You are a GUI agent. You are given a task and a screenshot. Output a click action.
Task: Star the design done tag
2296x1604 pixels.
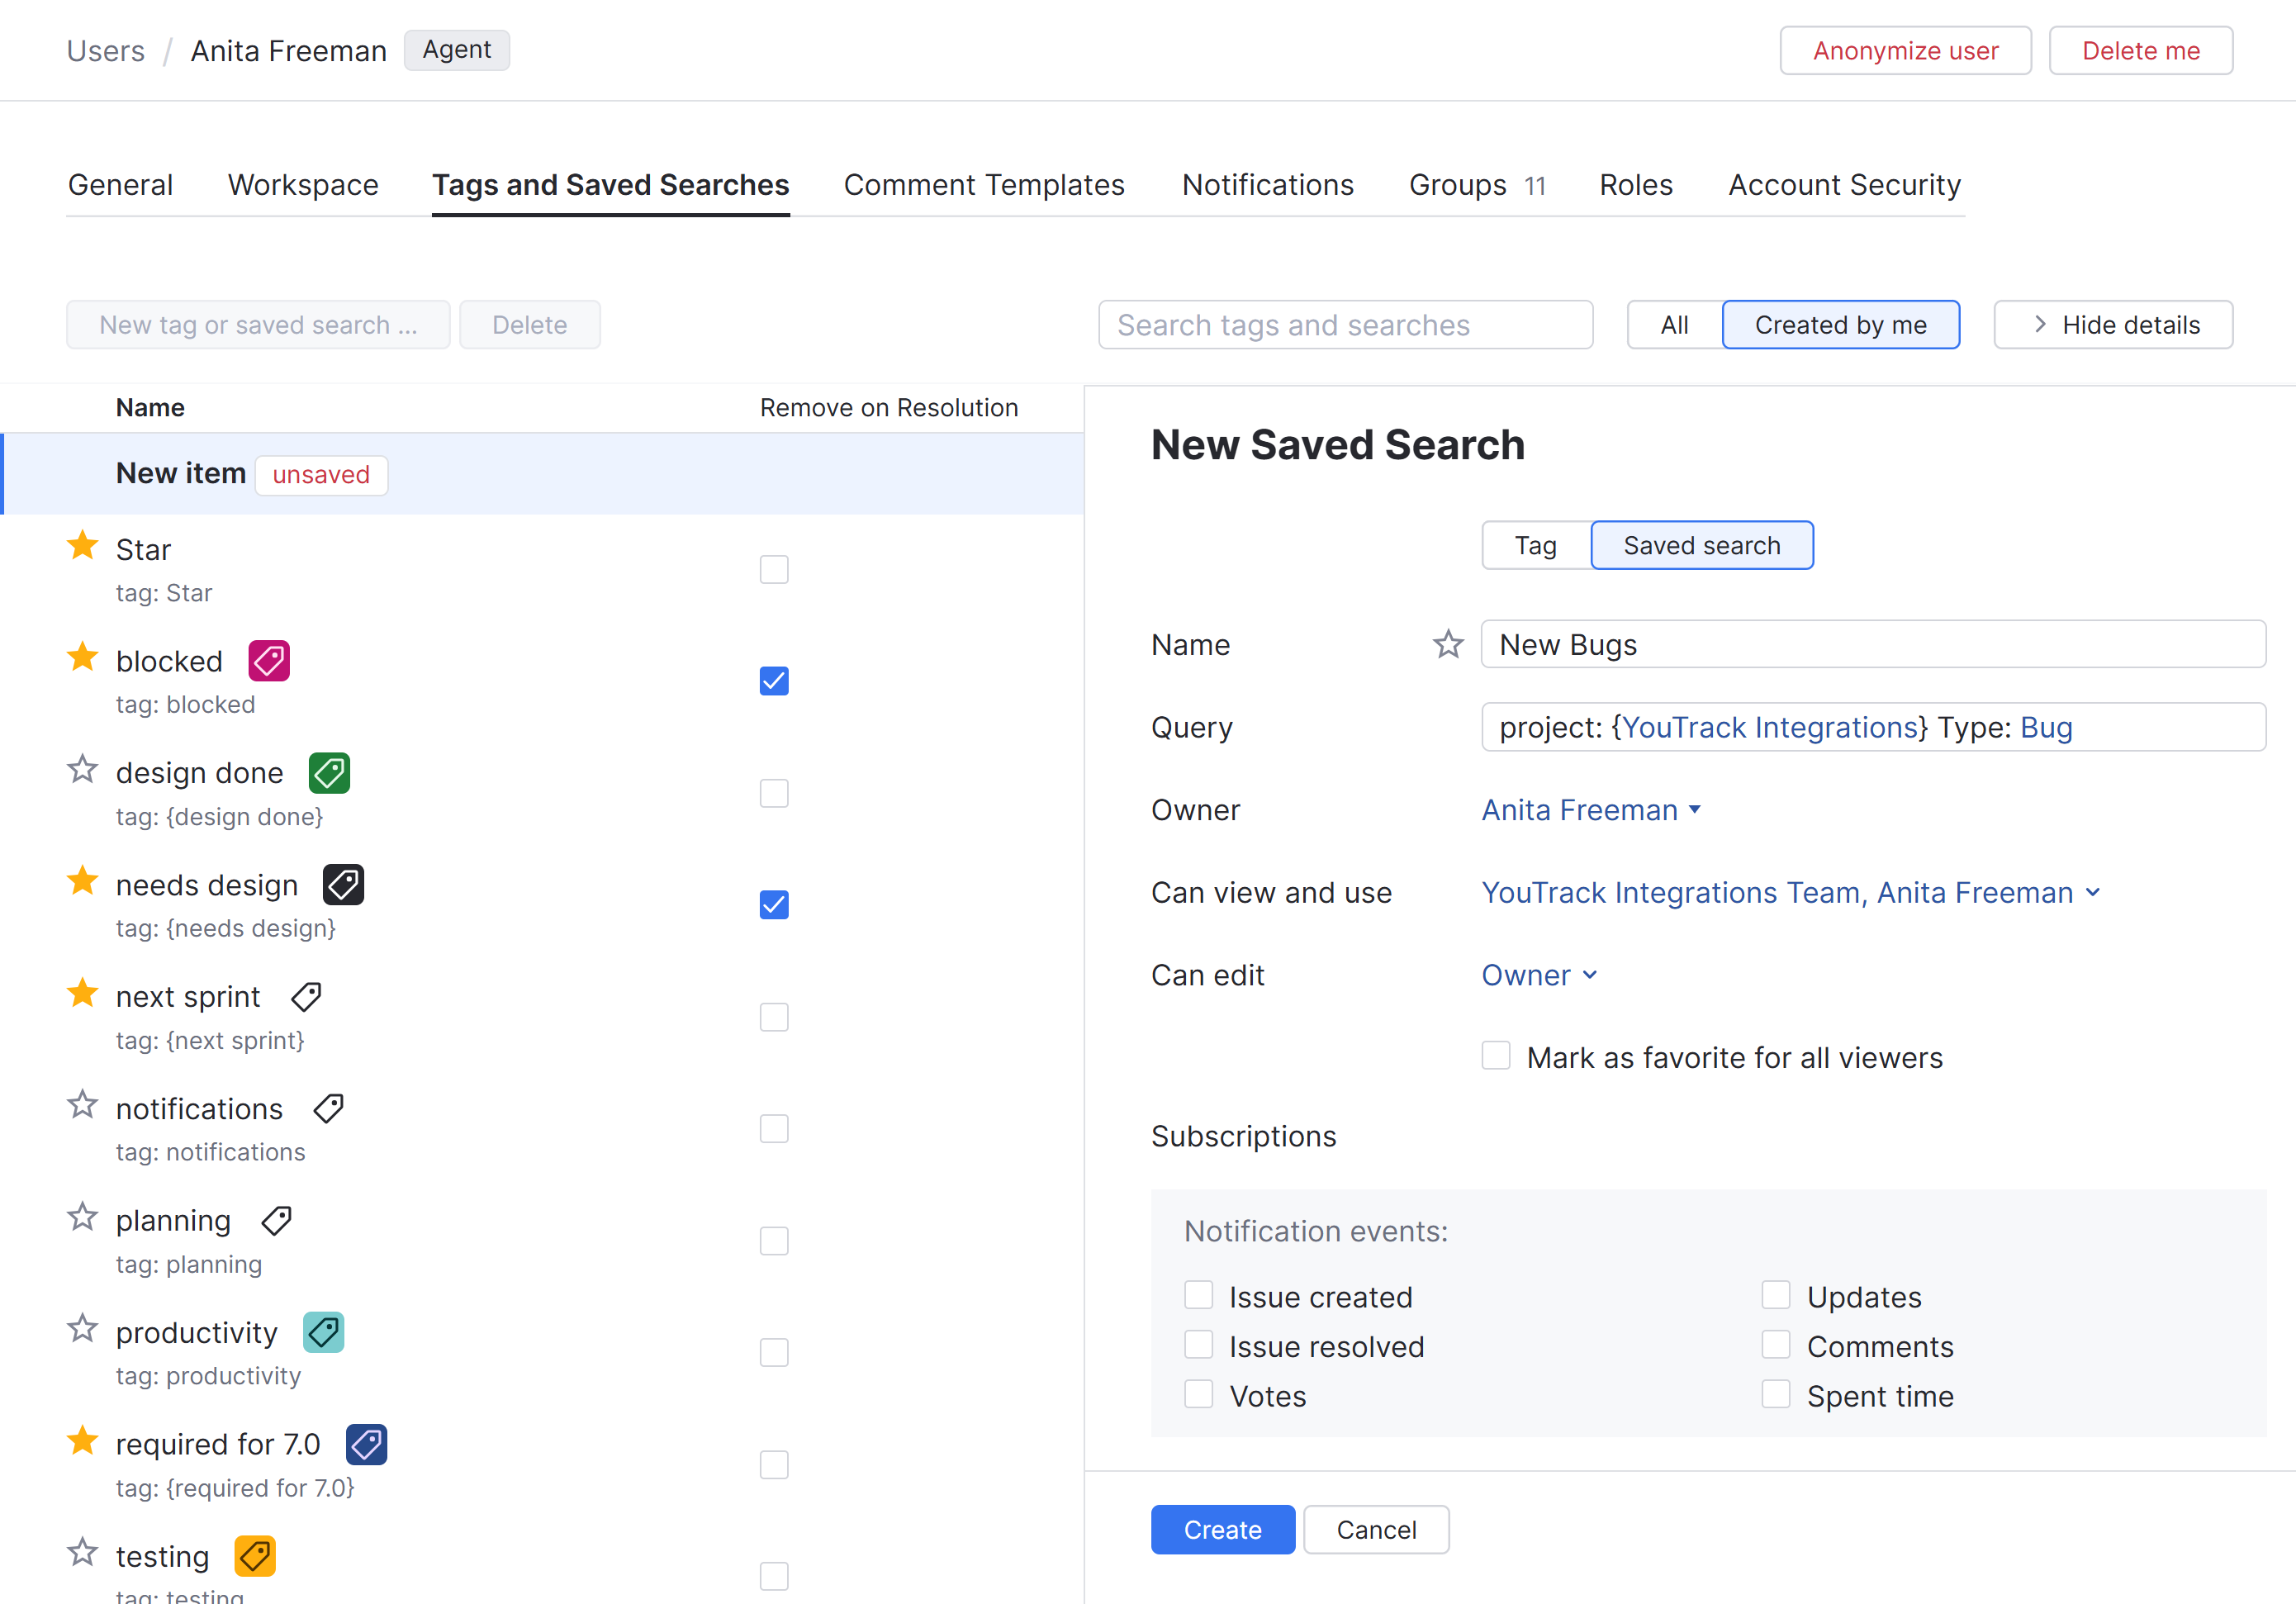pyautogui.click(x=82, y=769)
